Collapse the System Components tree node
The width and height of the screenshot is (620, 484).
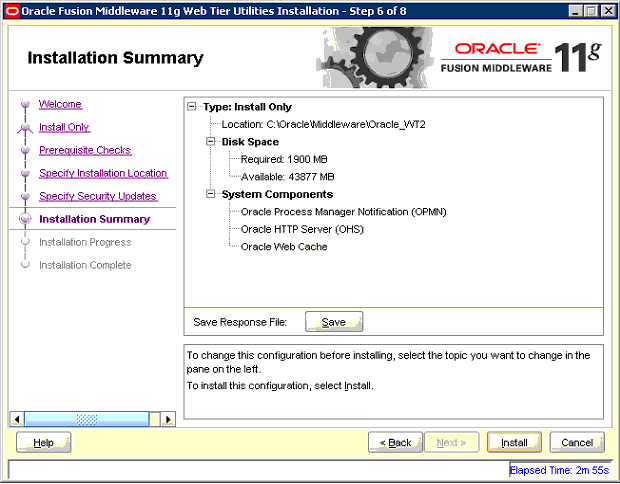tap(211, 194)
